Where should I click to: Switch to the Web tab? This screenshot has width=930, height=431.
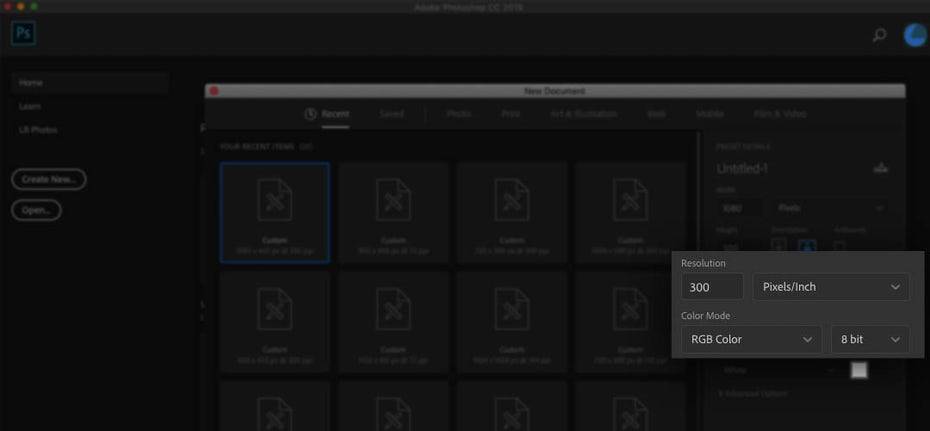point(656,114)
